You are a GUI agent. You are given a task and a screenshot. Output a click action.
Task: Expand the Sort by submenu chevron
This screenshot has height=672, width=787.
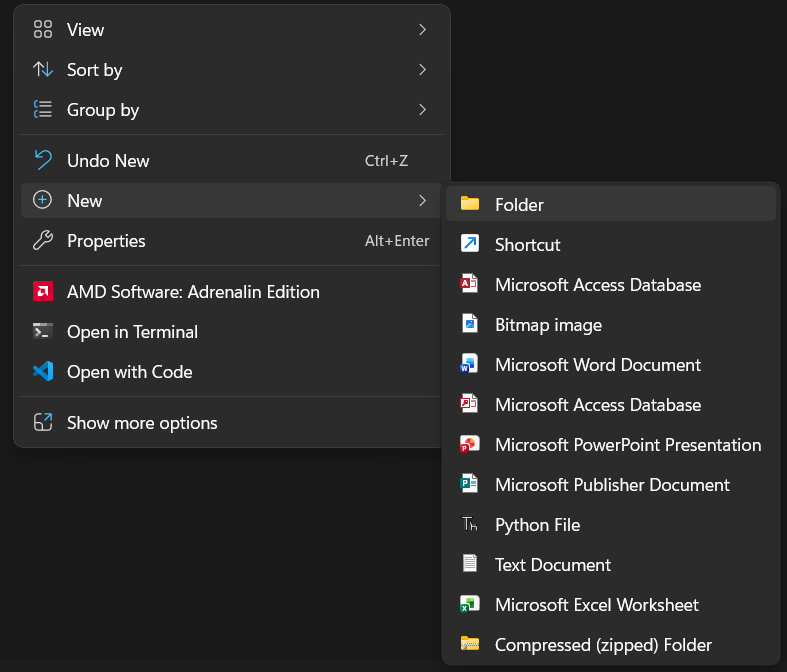click(x=423, y=69)
